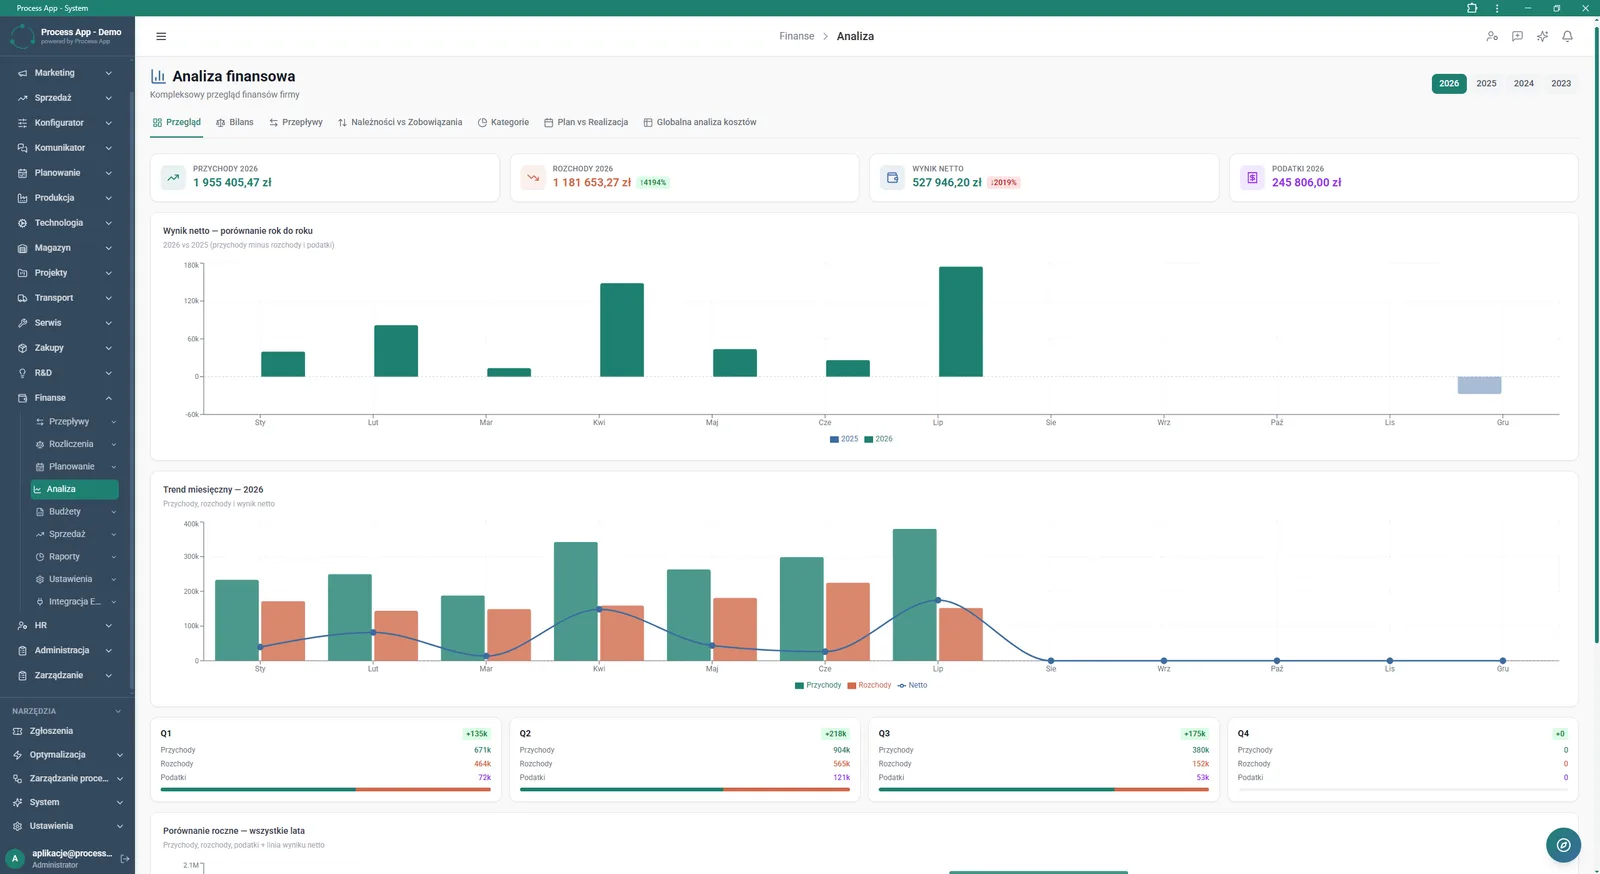Open Należności vs Zobowiązania tab

[400, 122]
